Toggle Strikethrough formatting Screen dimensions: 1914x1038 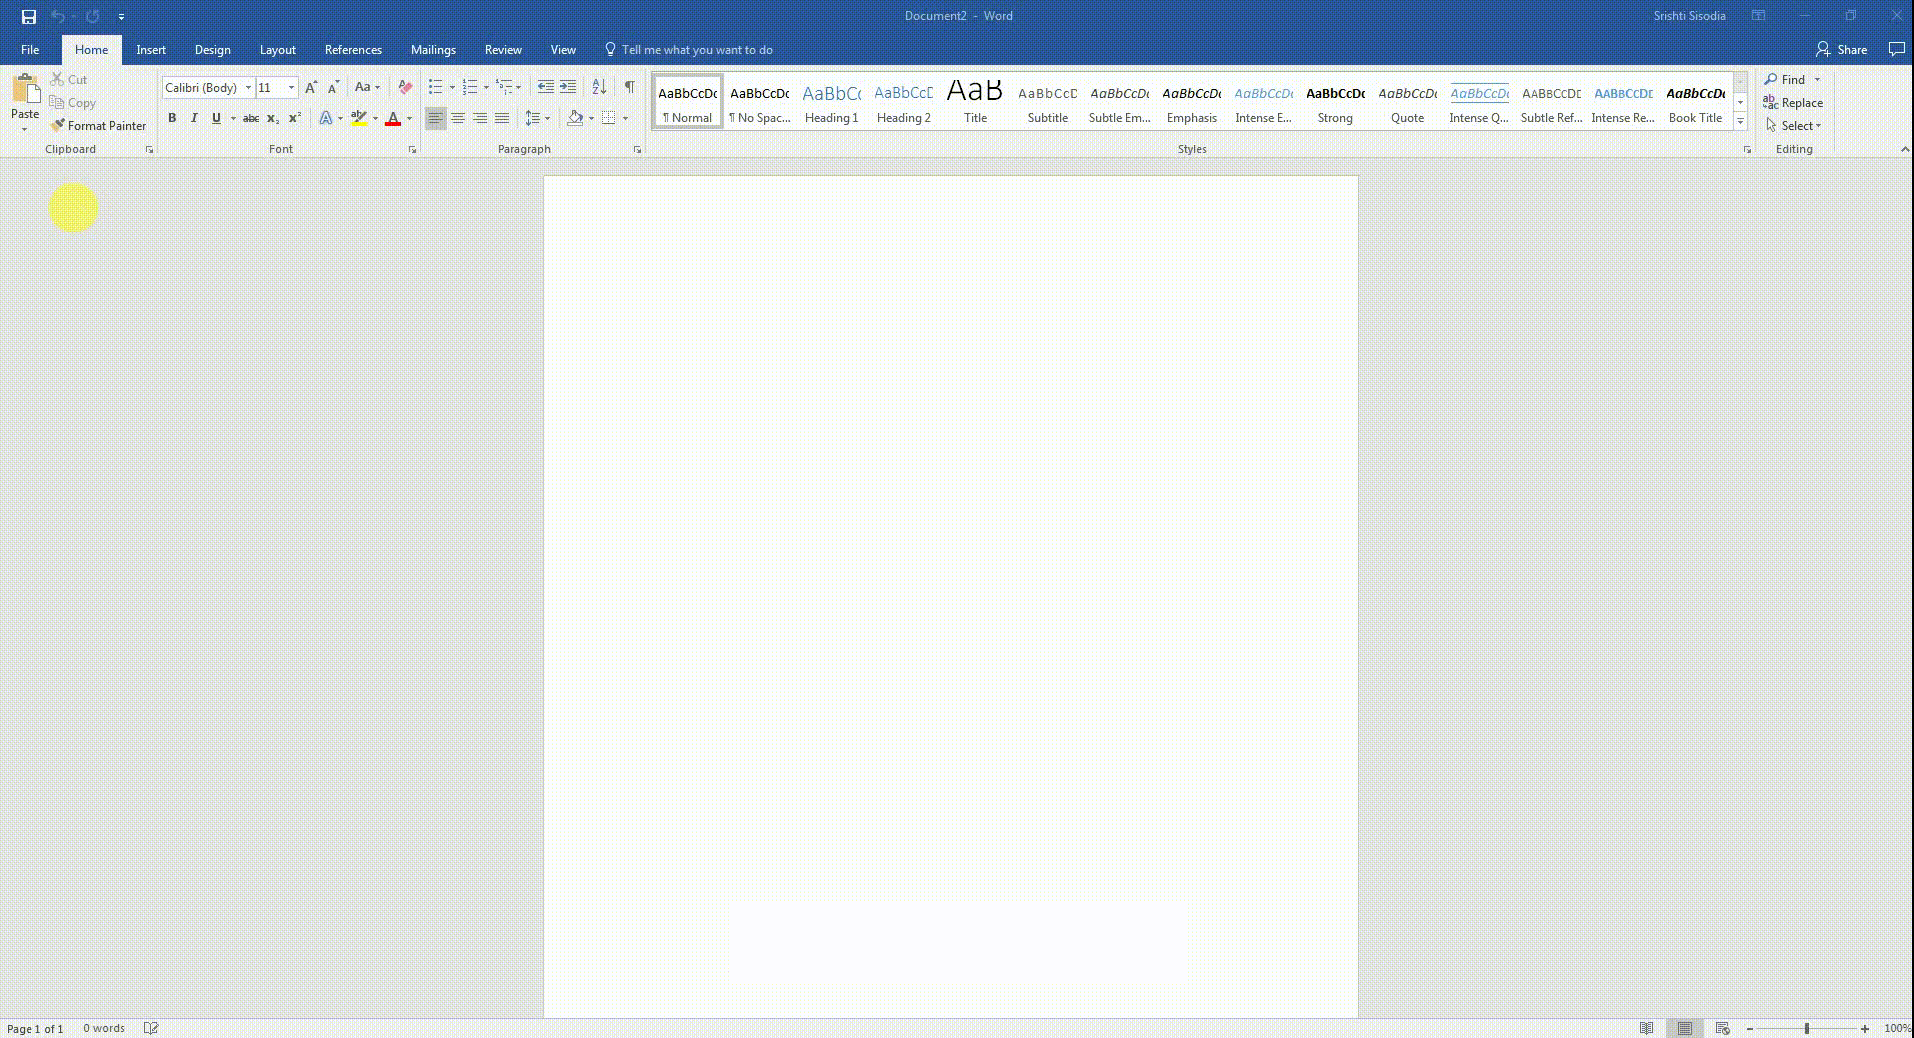[251, 118]
